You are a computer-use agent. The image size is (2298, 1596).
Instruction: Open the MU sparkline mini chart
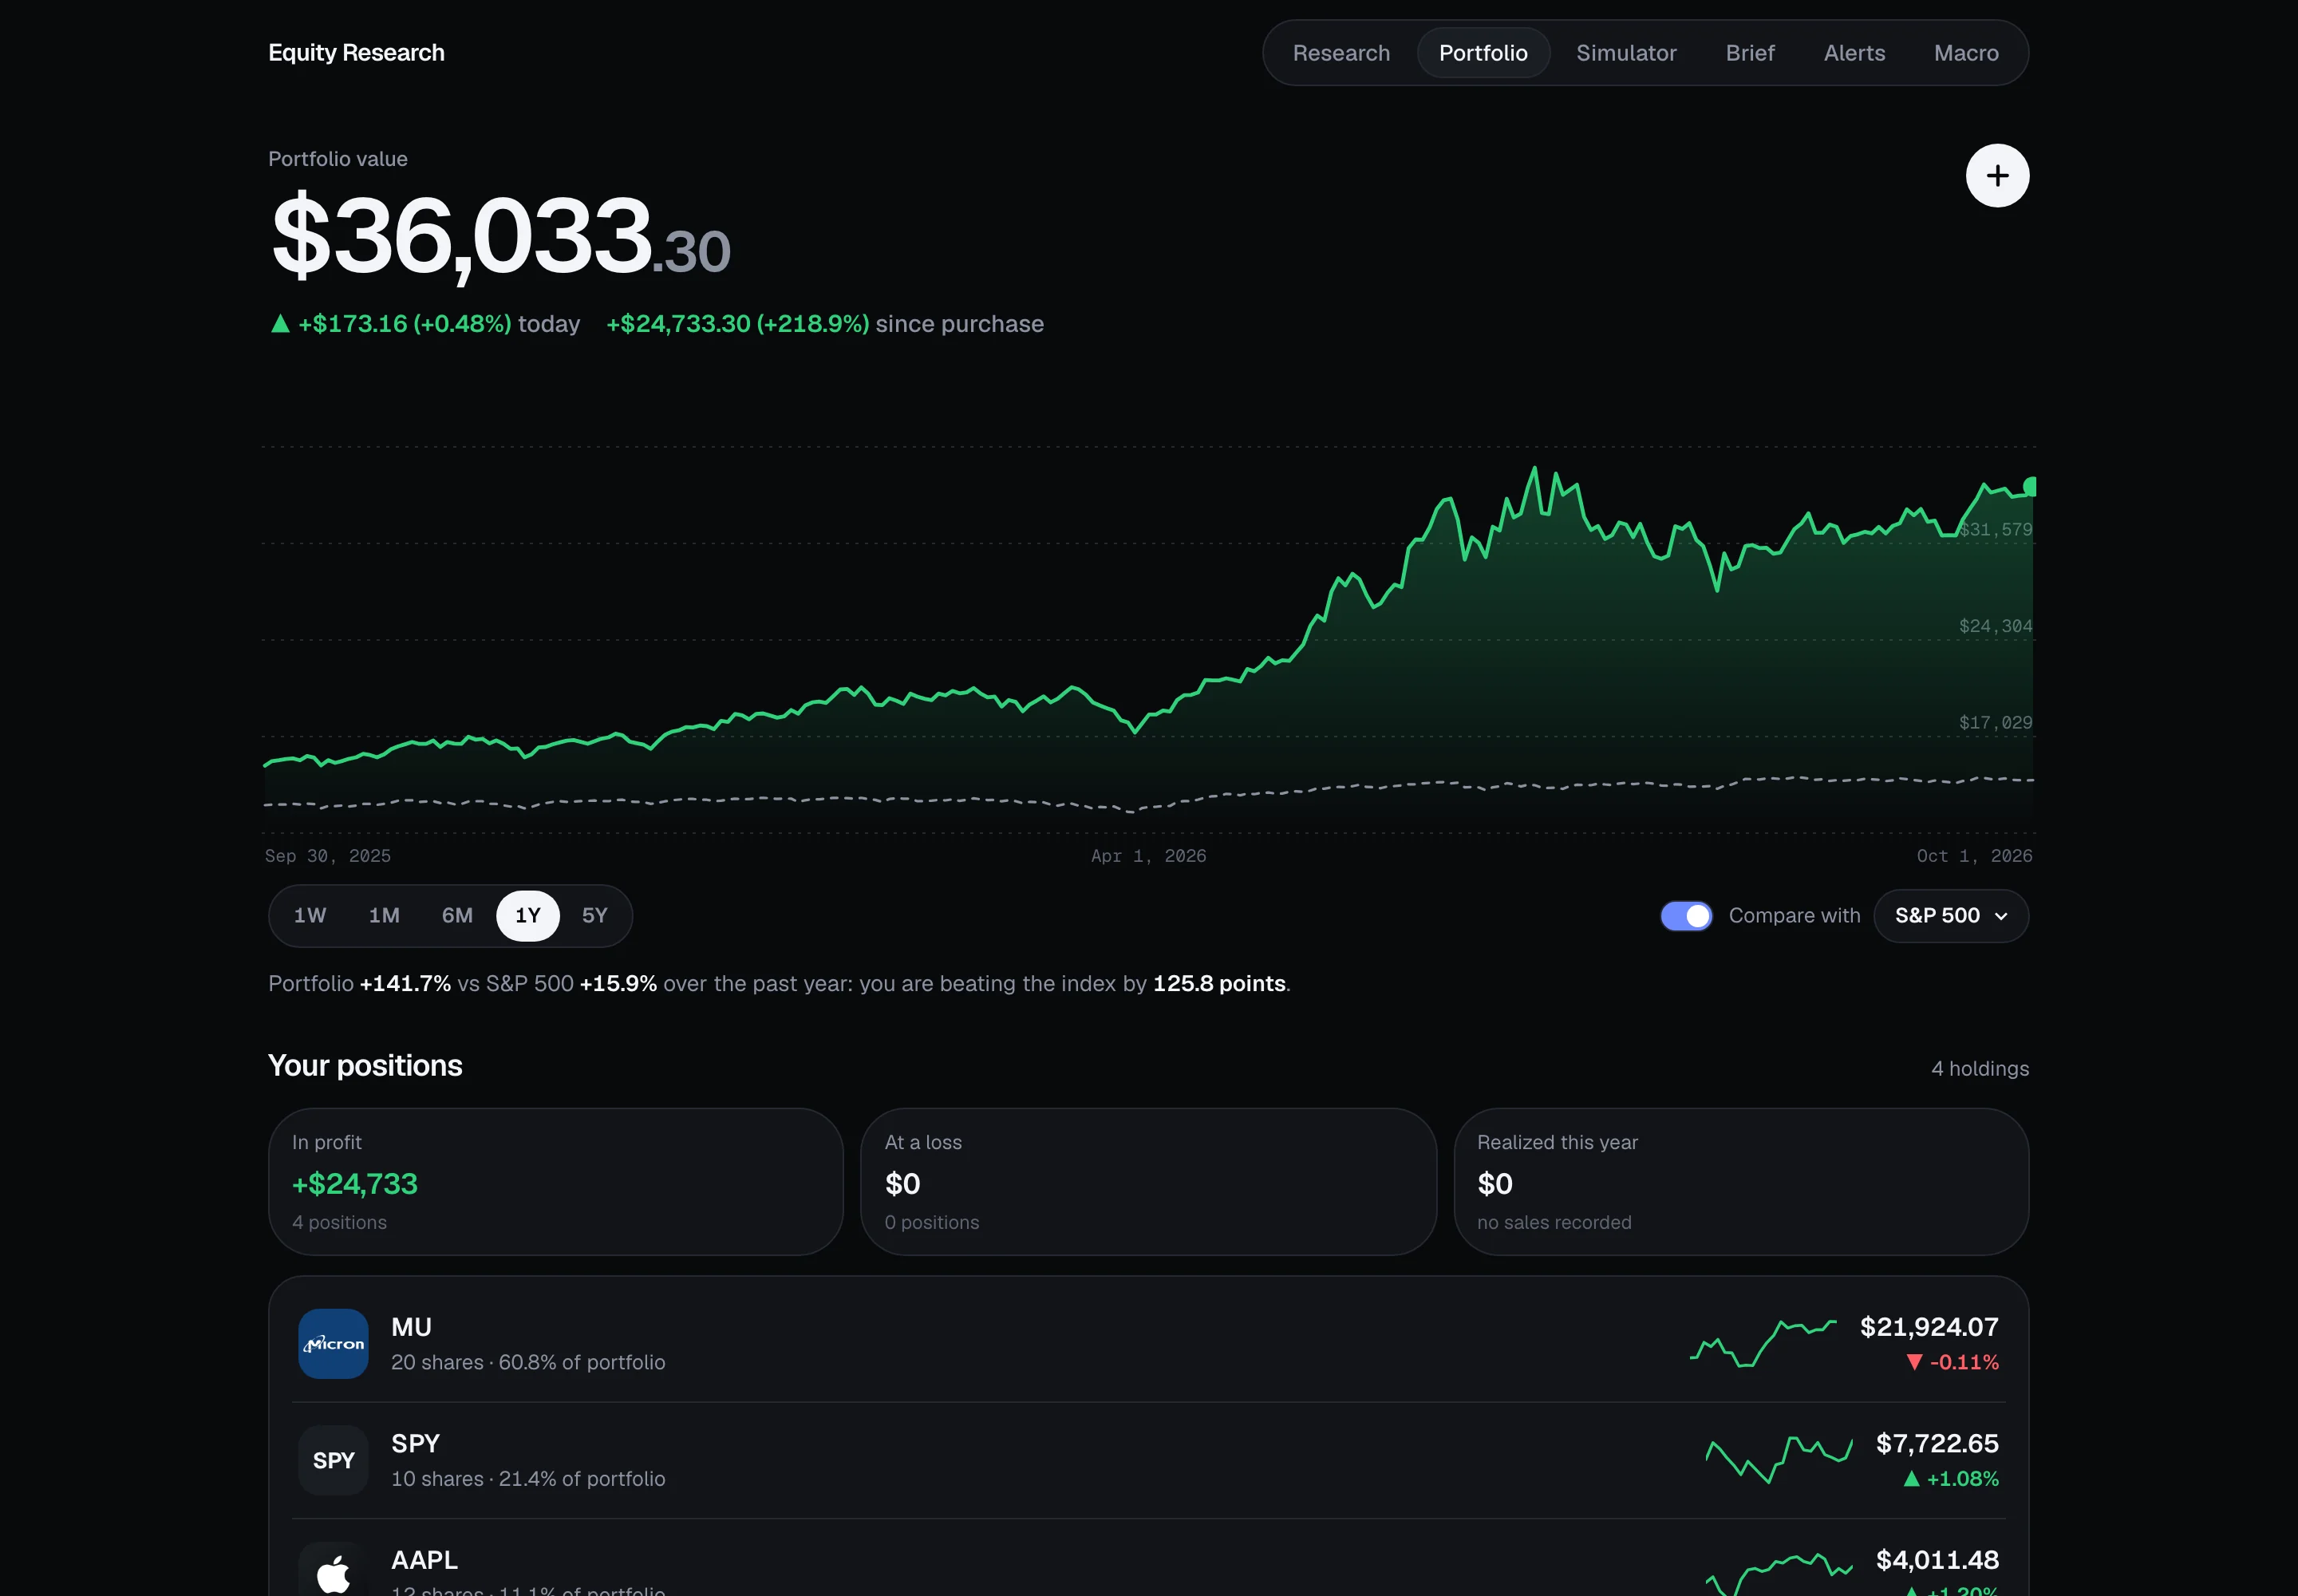(1762, 1343)
